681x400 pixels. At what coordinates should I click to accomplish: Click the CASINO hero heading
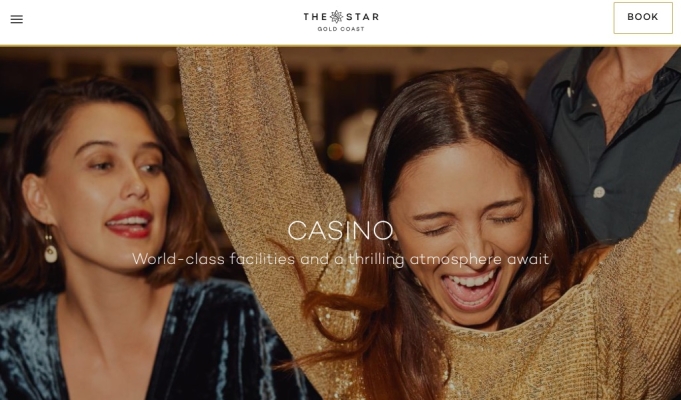340,231
